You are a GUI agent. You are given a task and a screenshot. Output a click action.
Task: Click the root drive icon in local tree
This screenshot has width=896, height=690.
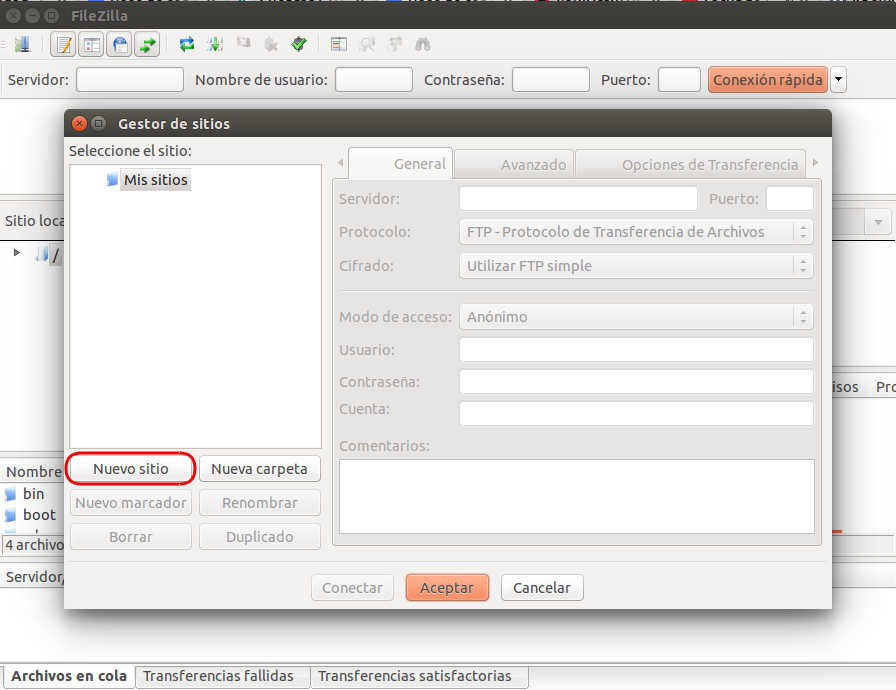click(42, 254)
